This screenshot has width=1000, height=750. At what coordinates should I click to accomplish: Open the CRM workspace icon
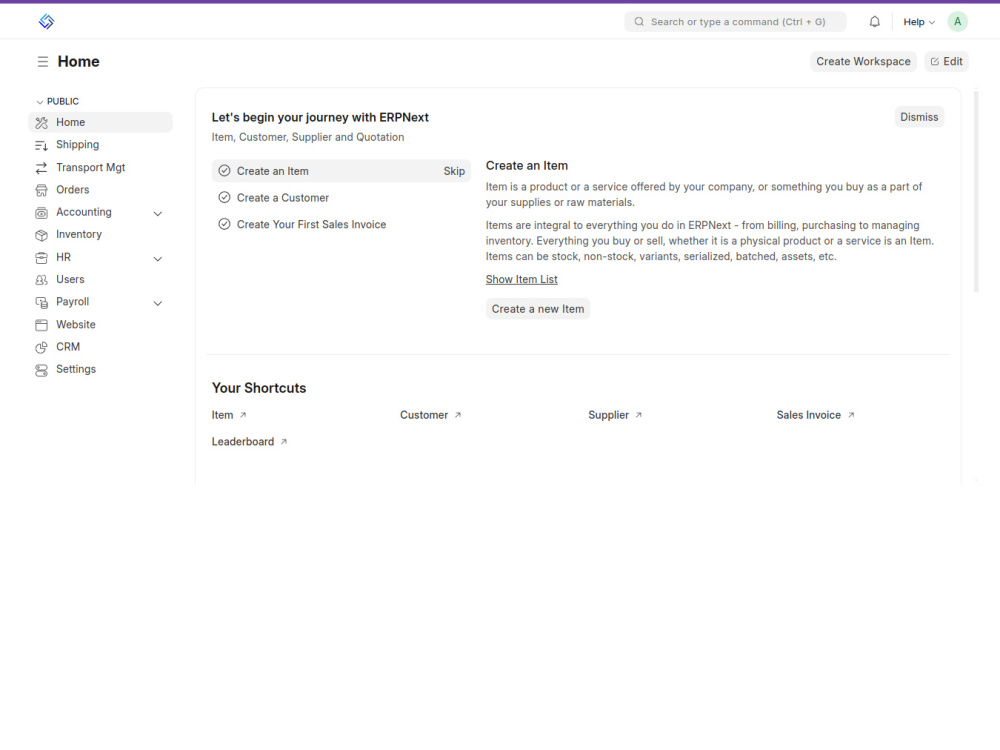coord(41,346)
